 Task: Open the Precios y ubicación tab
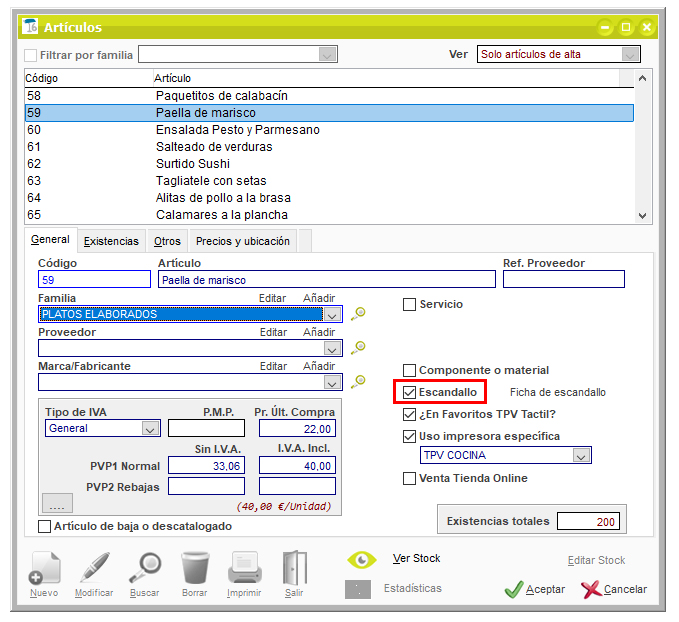[243, 241]
